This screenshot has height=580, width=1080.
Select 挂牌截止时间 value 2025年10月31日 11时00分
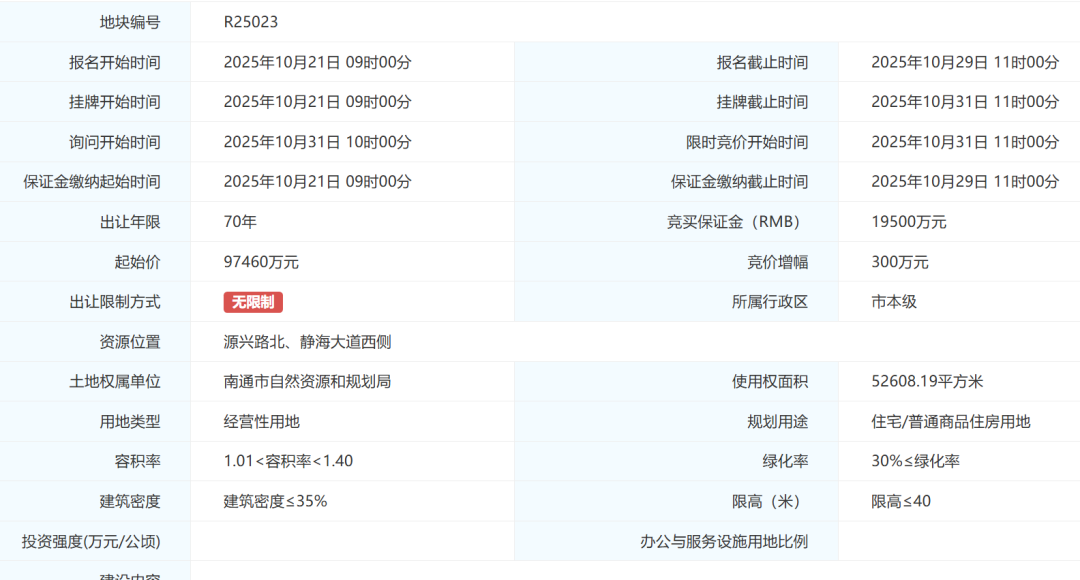click(965, 102)
